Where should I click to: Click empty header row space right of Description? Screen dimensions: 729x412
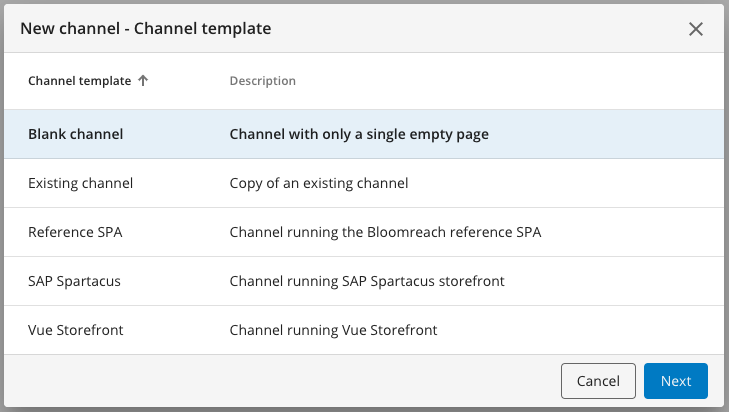[x=500, y=81]
